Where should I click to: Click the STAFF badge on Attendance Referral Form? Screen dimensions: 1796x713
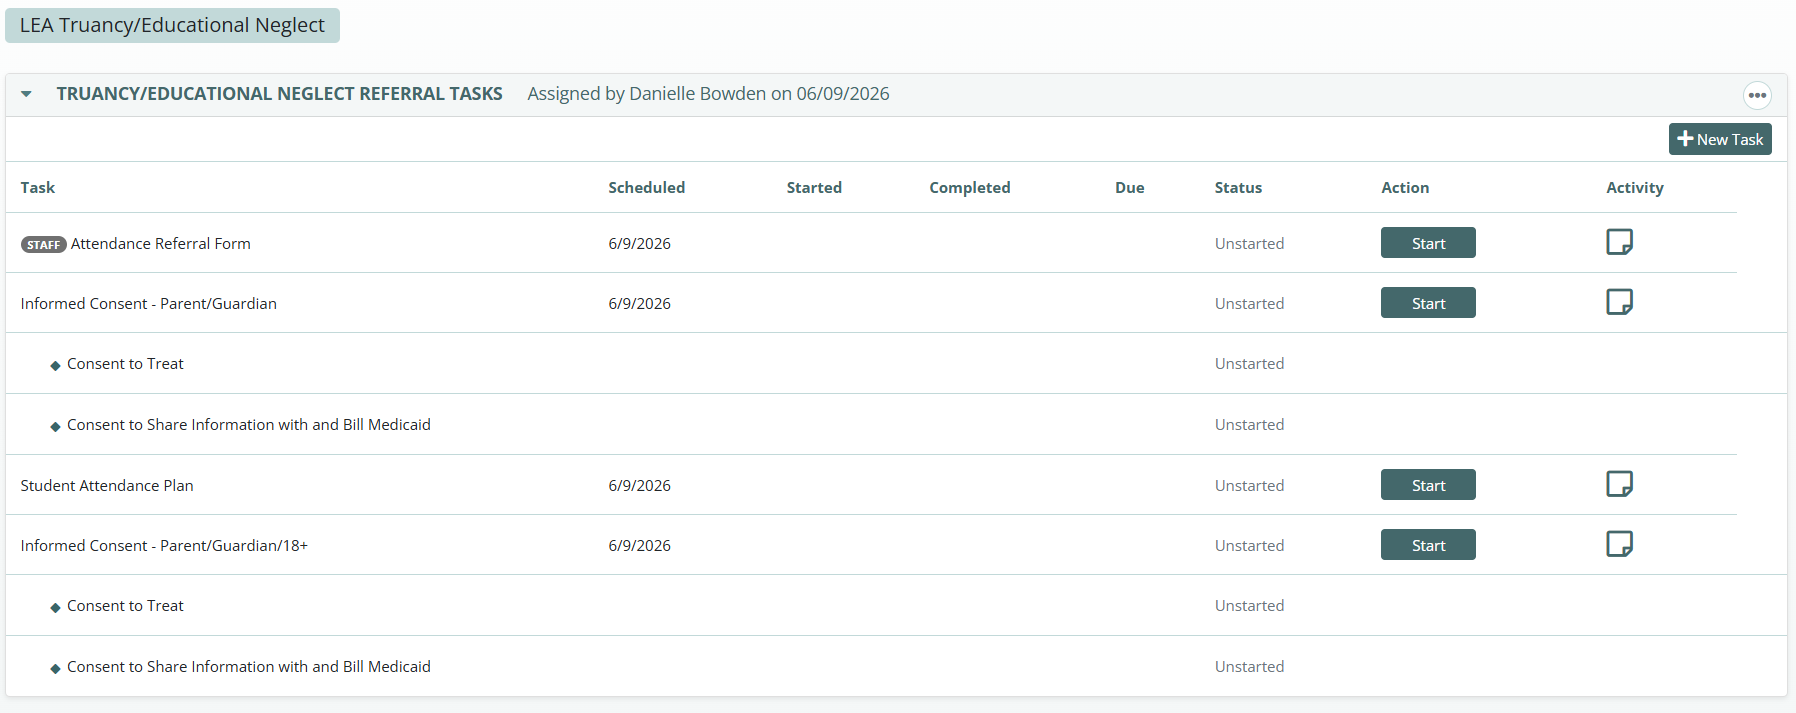[43, 244]
